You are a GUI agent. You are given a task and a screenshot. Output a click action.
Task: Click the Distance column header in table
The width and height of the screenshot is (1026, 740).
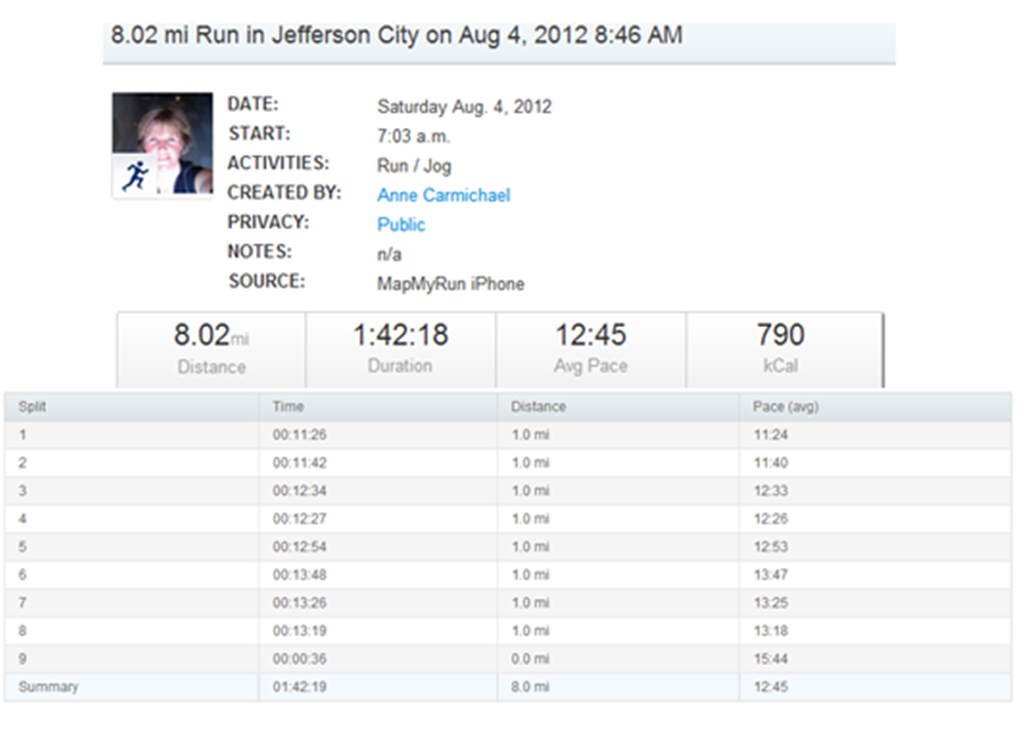(x=538, y=407)
